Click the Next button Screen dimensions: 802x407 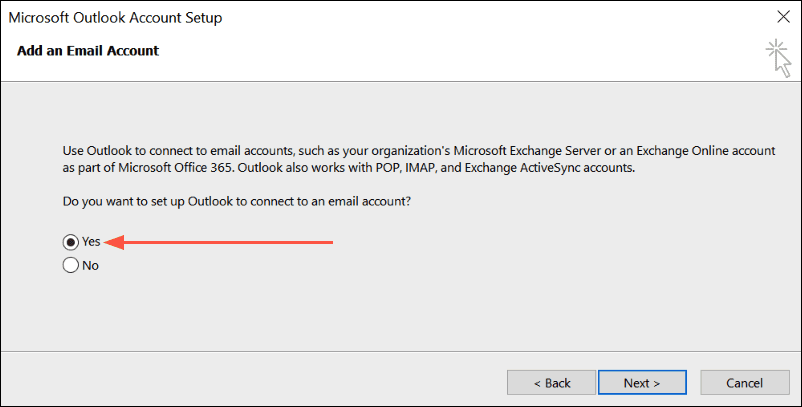pos(642,383)
